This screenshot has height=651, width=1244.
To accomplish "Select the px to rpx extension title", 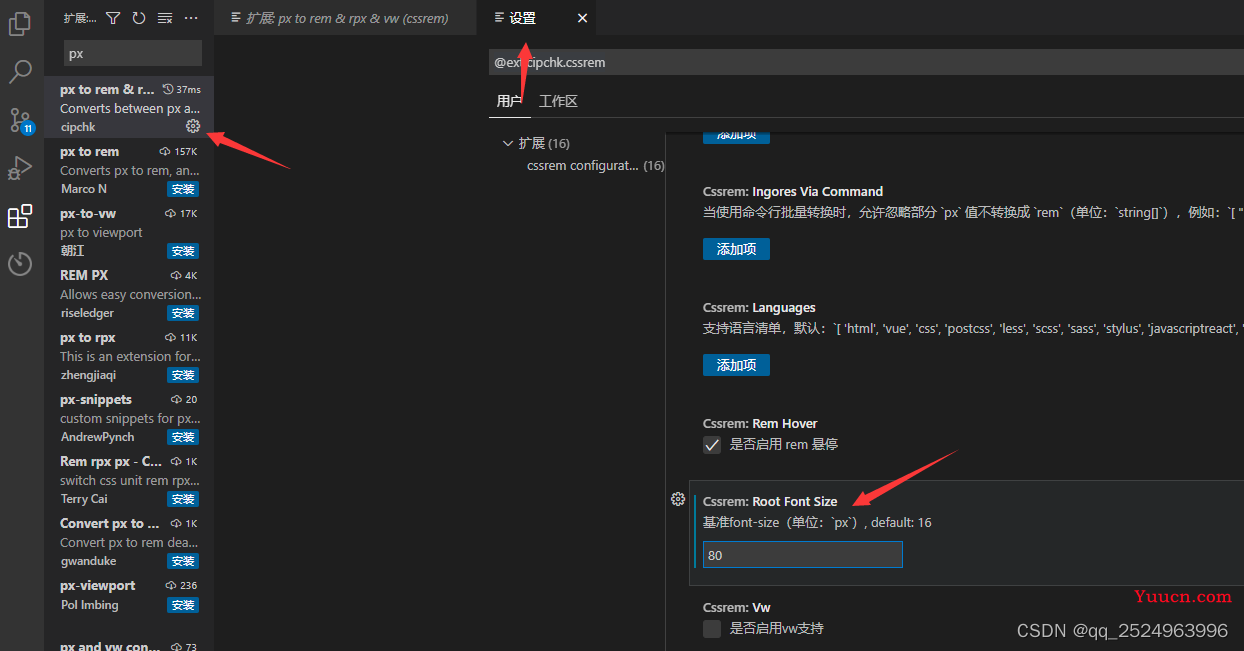I will (x=88, y=338).
